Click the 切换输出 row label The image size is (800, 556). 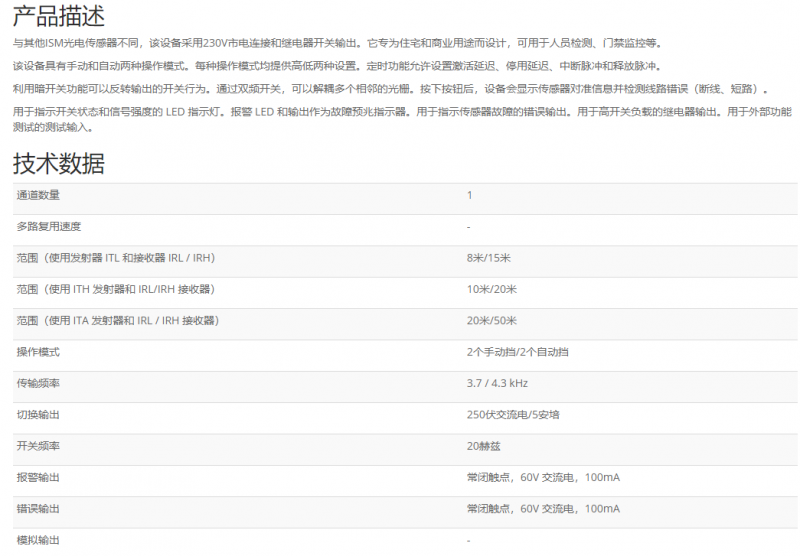point(38,415)
